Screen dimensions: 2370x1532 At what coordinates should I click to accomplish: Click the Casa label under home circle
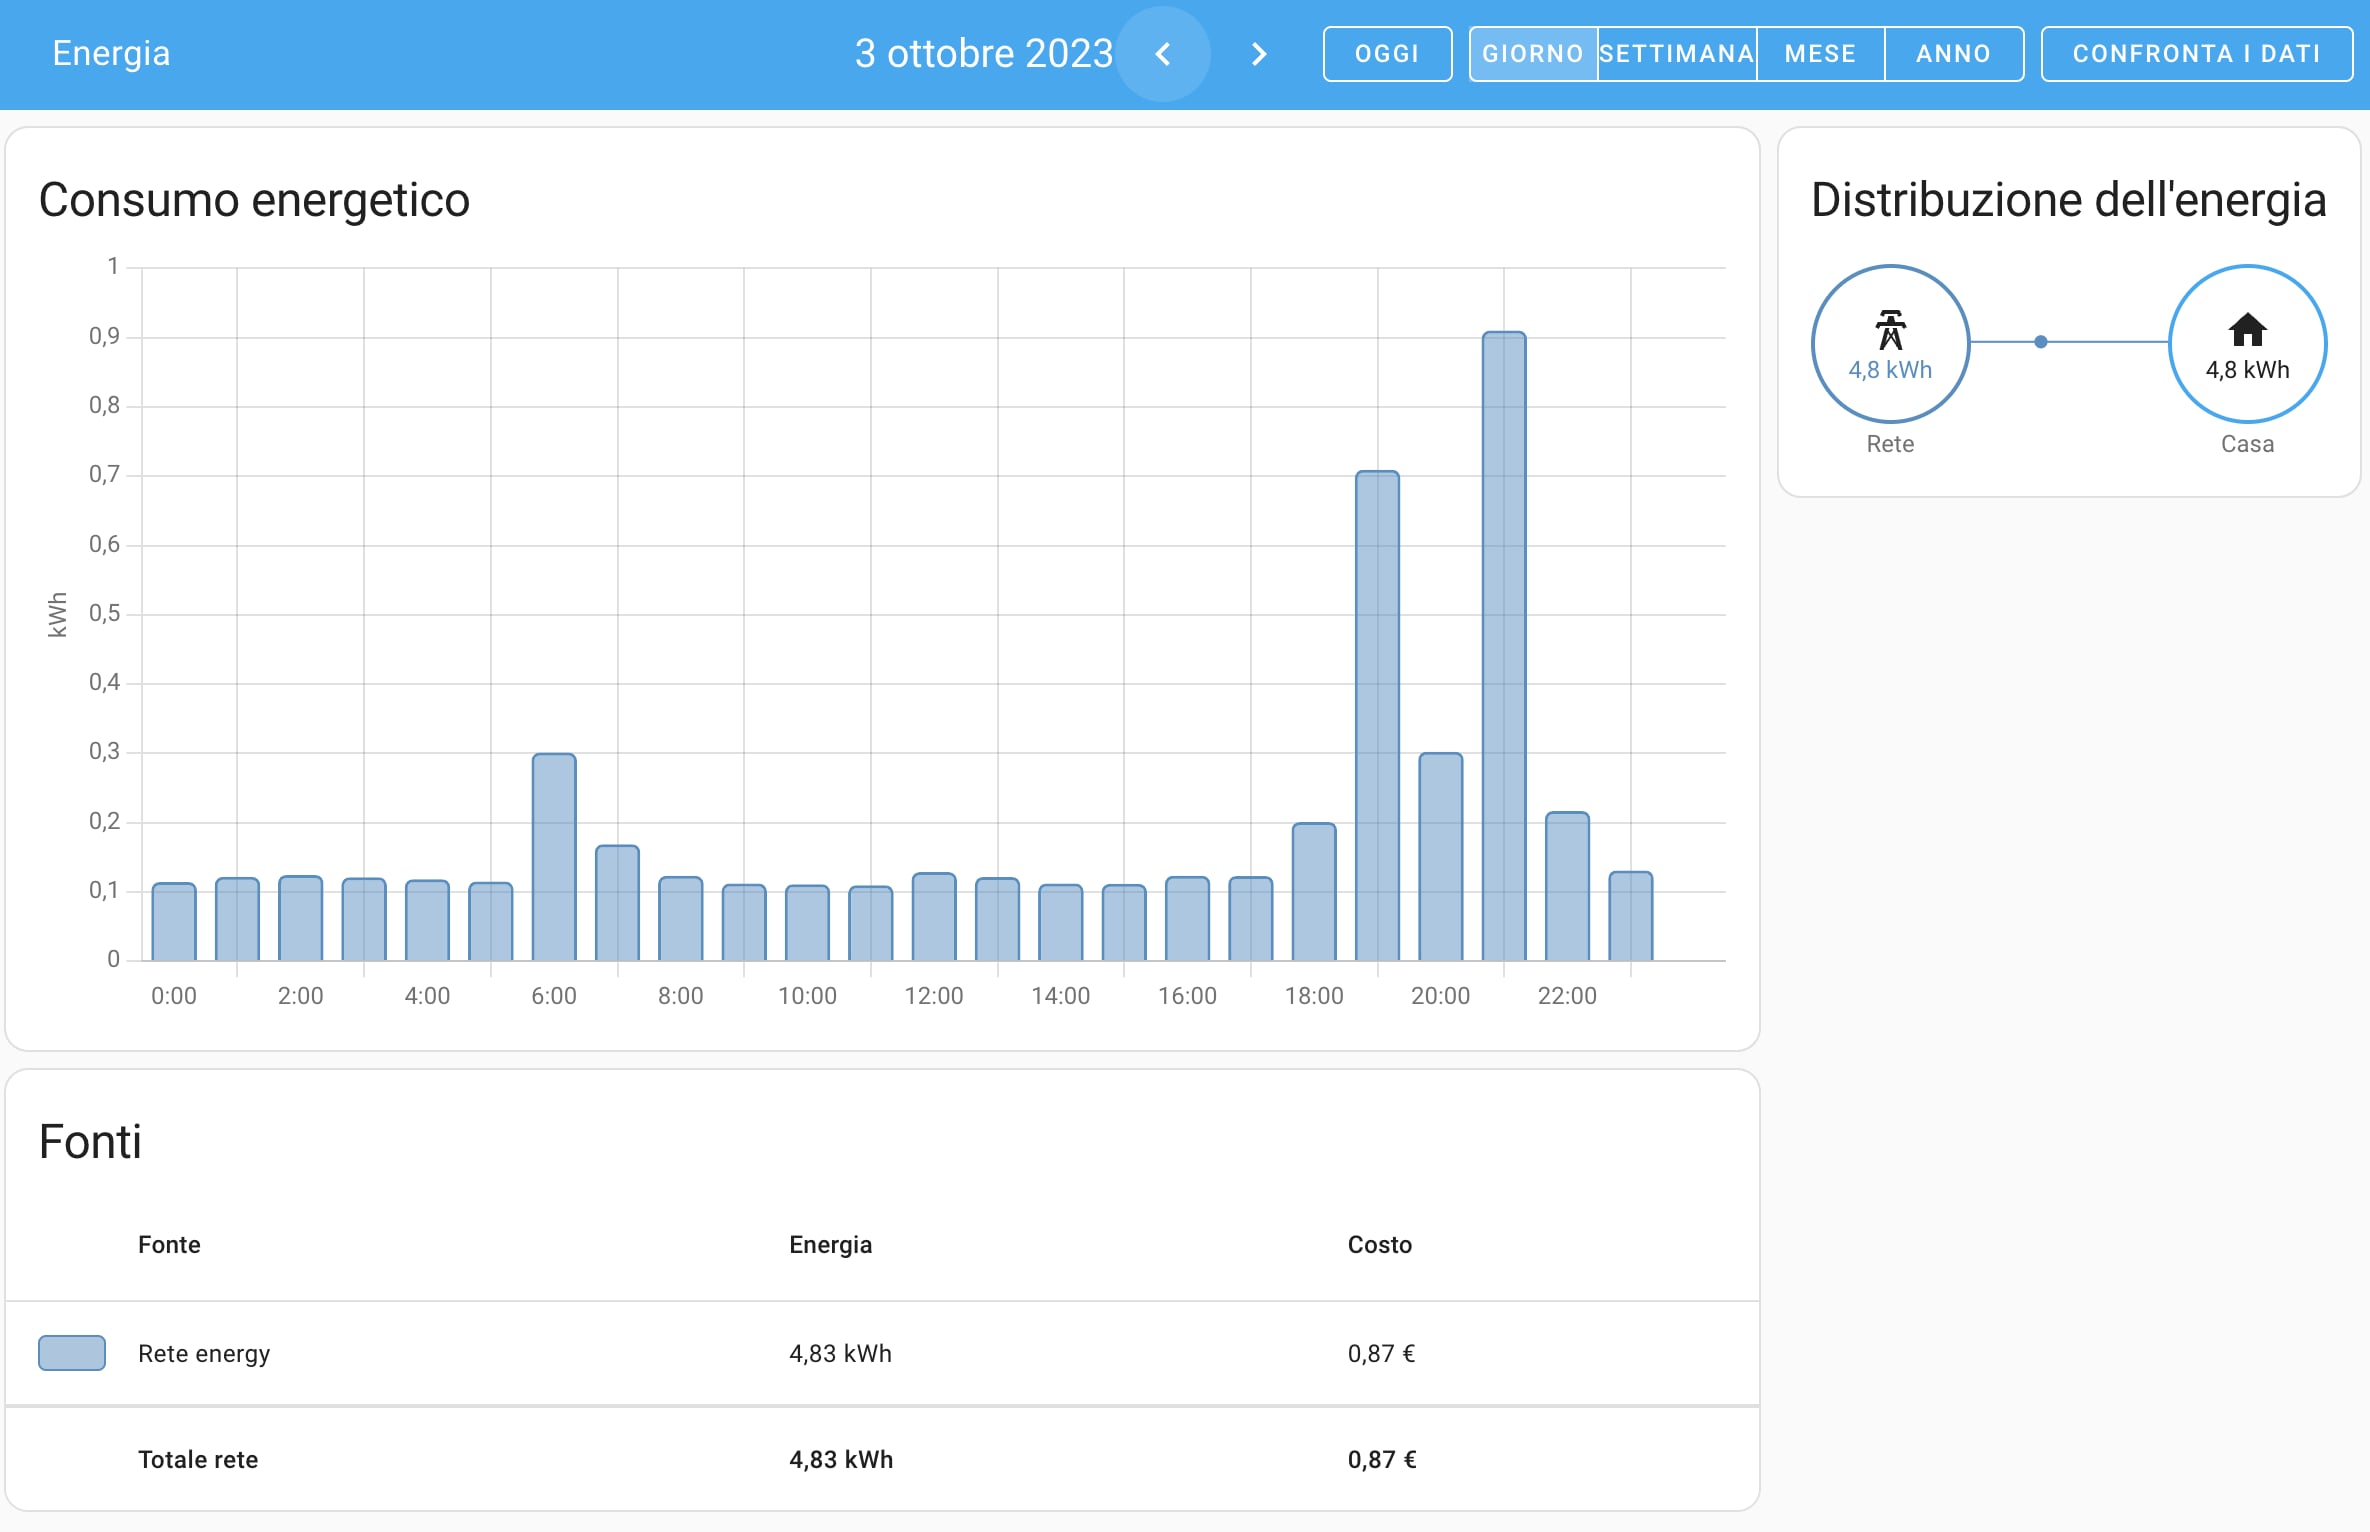[x=2247, y=444]
